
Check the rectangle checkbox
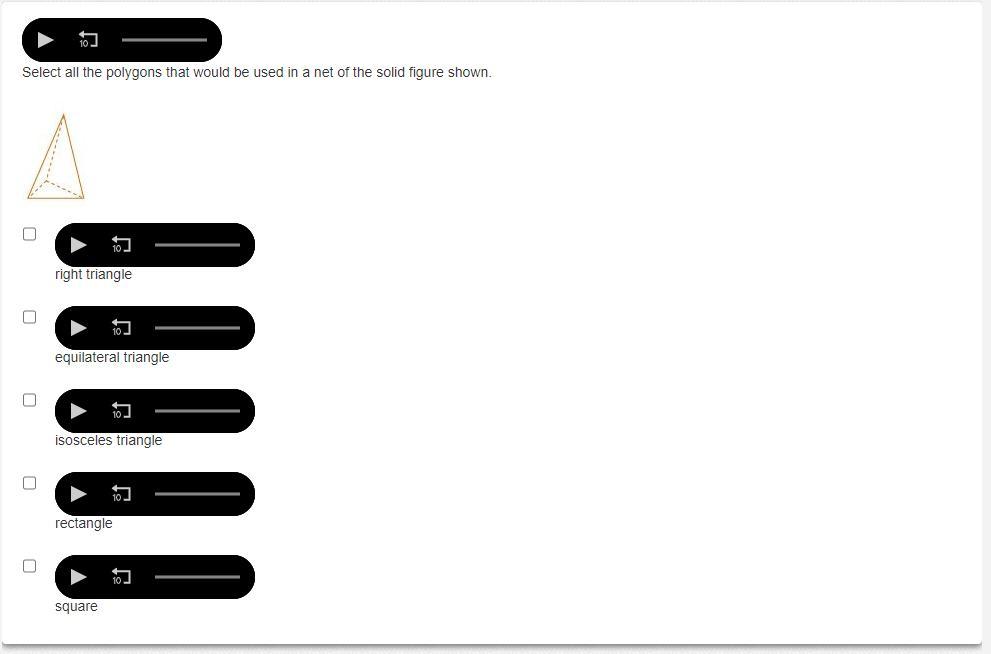[30, 483]
